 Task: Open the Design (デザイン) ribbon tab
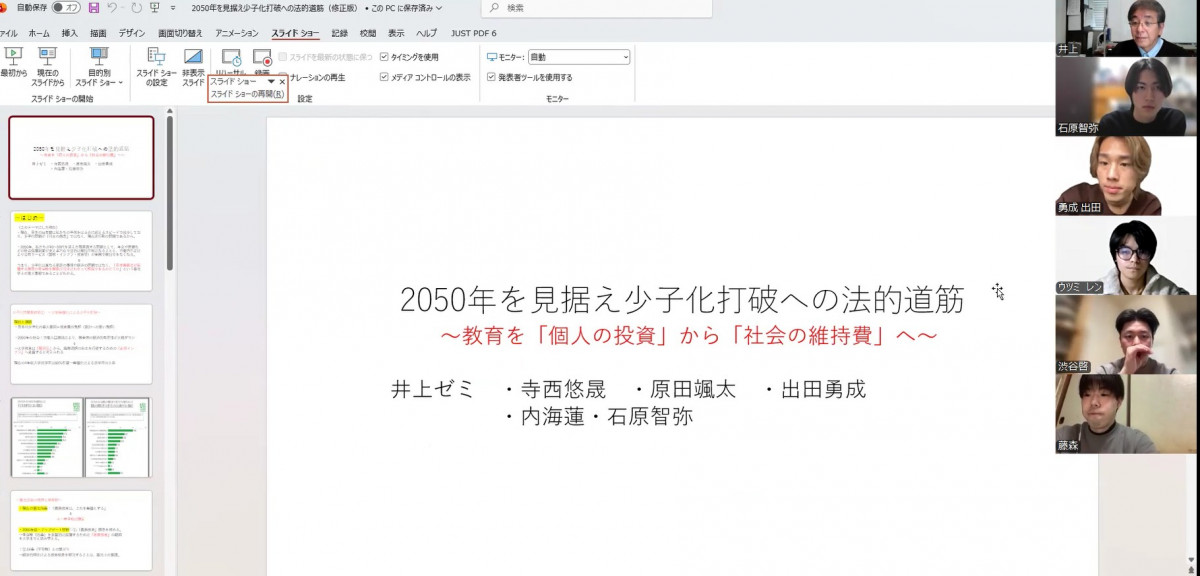[132, 33]
